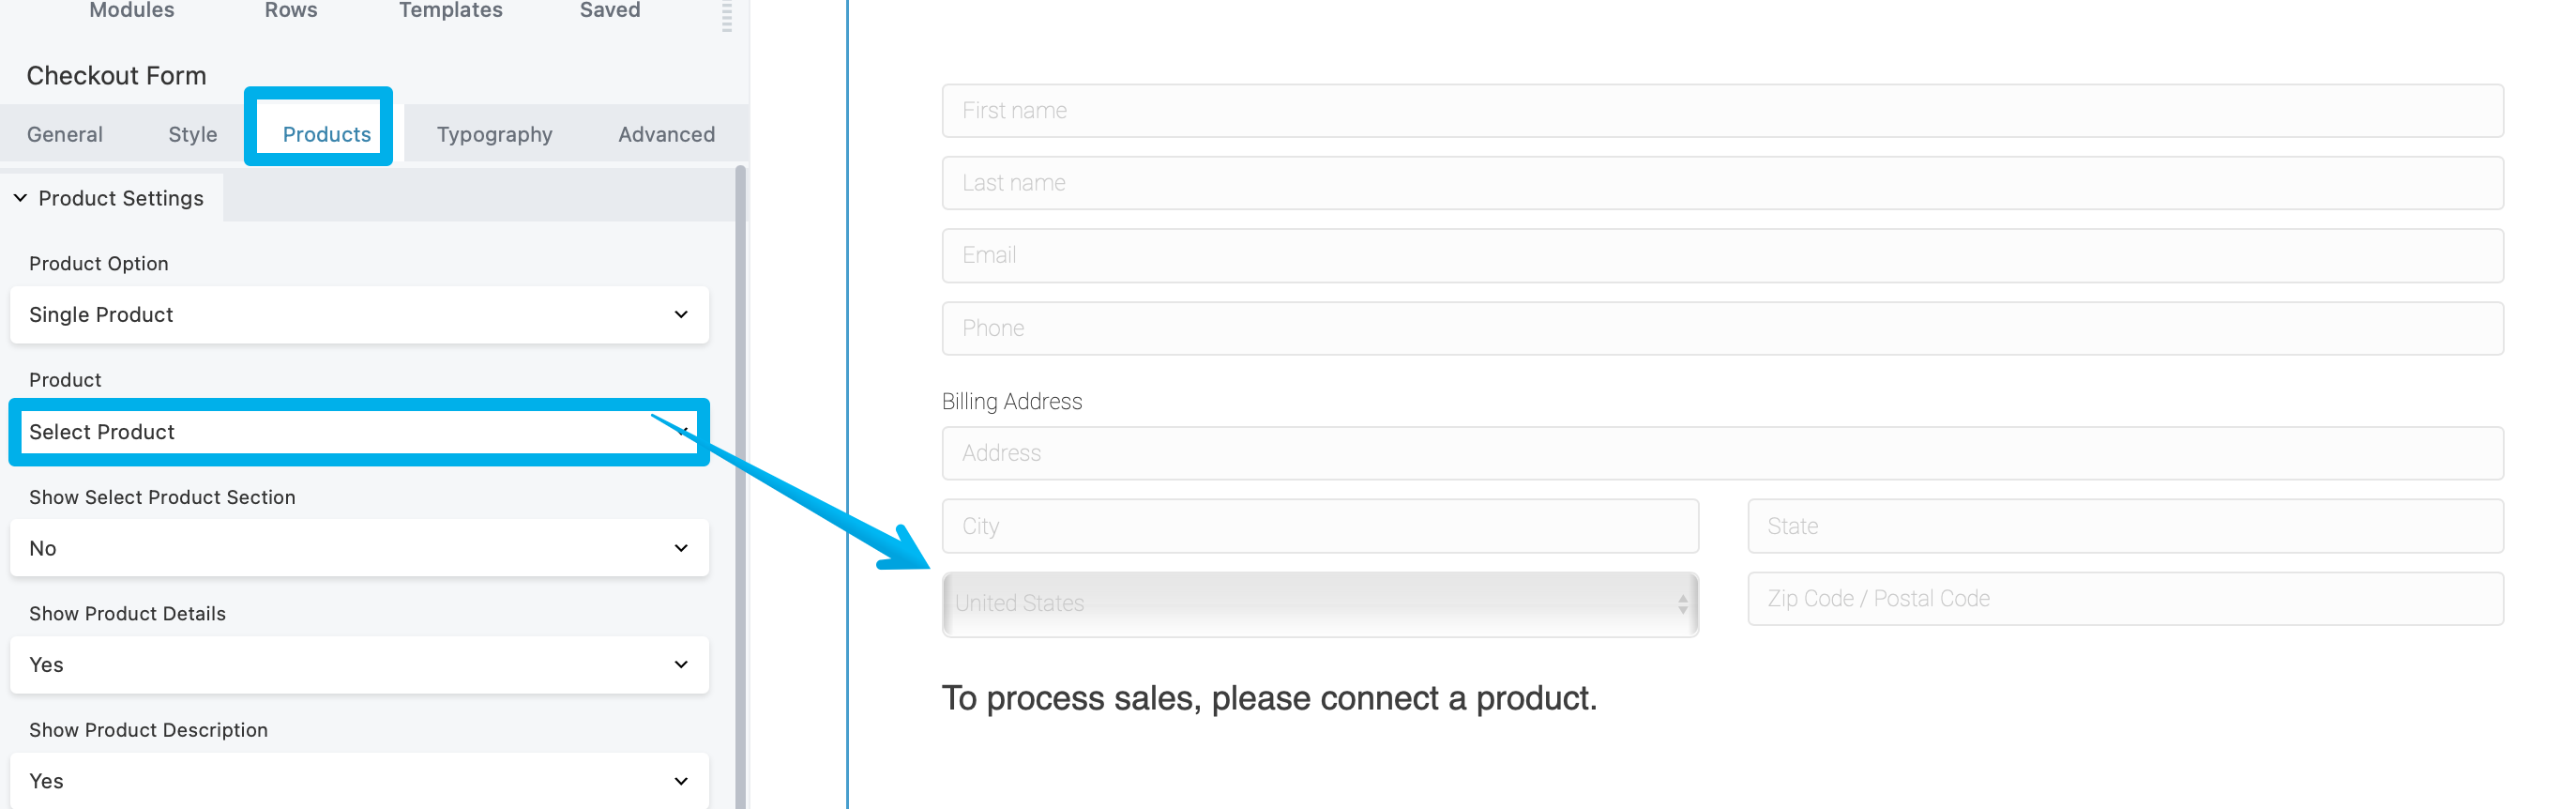Go to the Saved panel tab

610,10
